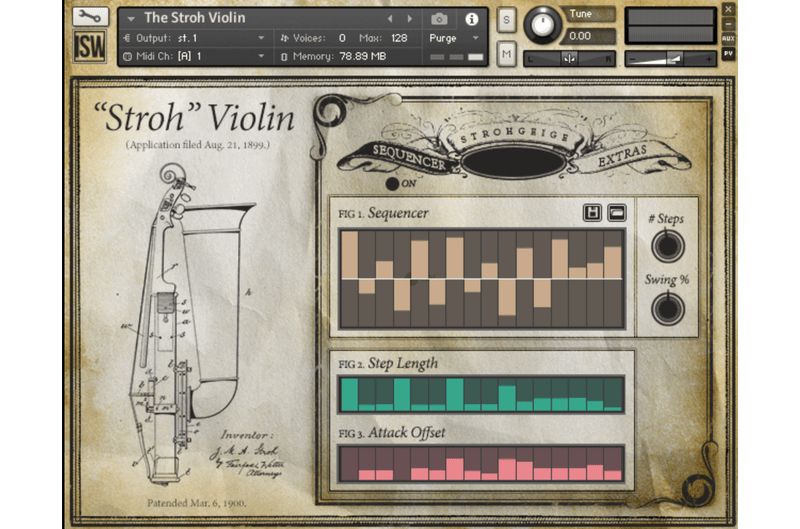This screenshot has height=529, width=800.
Task: Click the Tune knob
Action: [542, 24]
